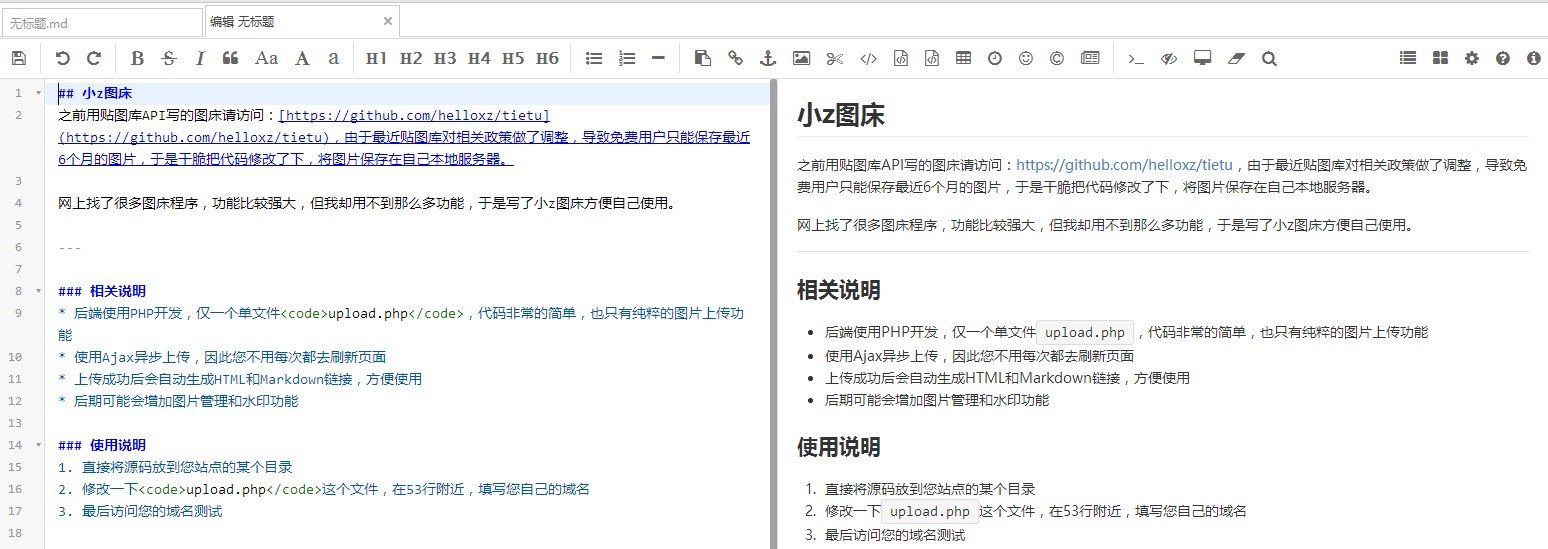1548x549 pixels.
Task: Insert a block quote
Action: (230, 59)
